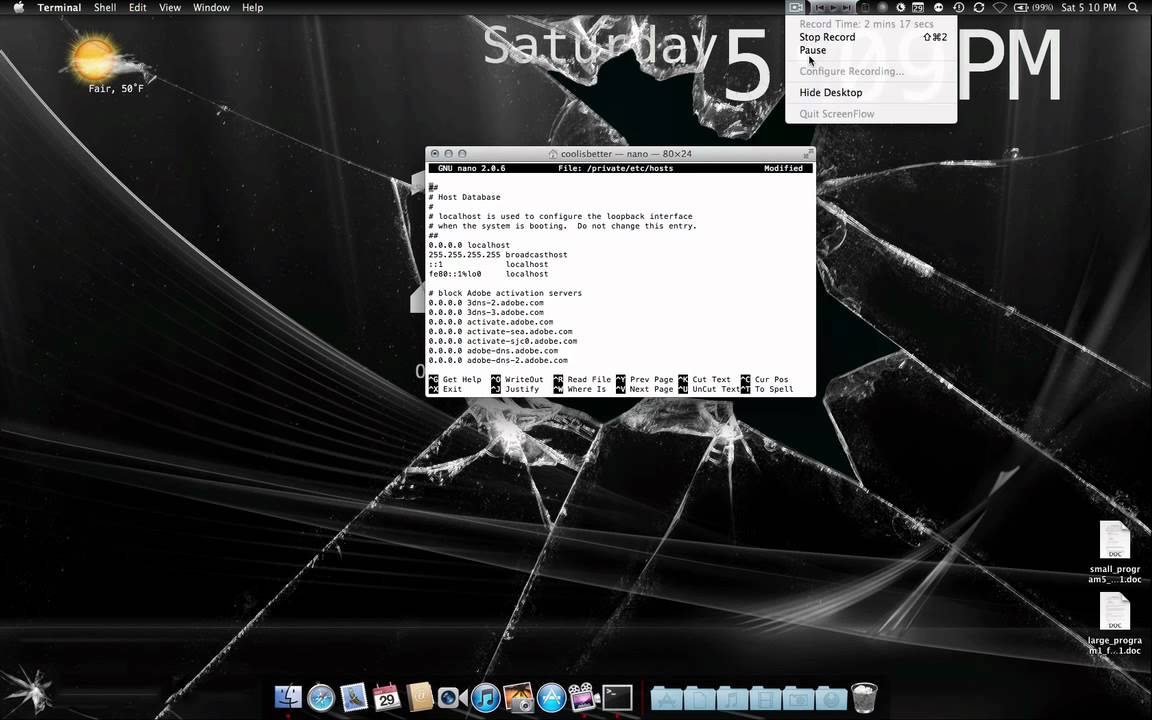Screen dimensions: 1152x720
Task: Open the Mail stamp icon in Dock
Action: tap(353, 697)
